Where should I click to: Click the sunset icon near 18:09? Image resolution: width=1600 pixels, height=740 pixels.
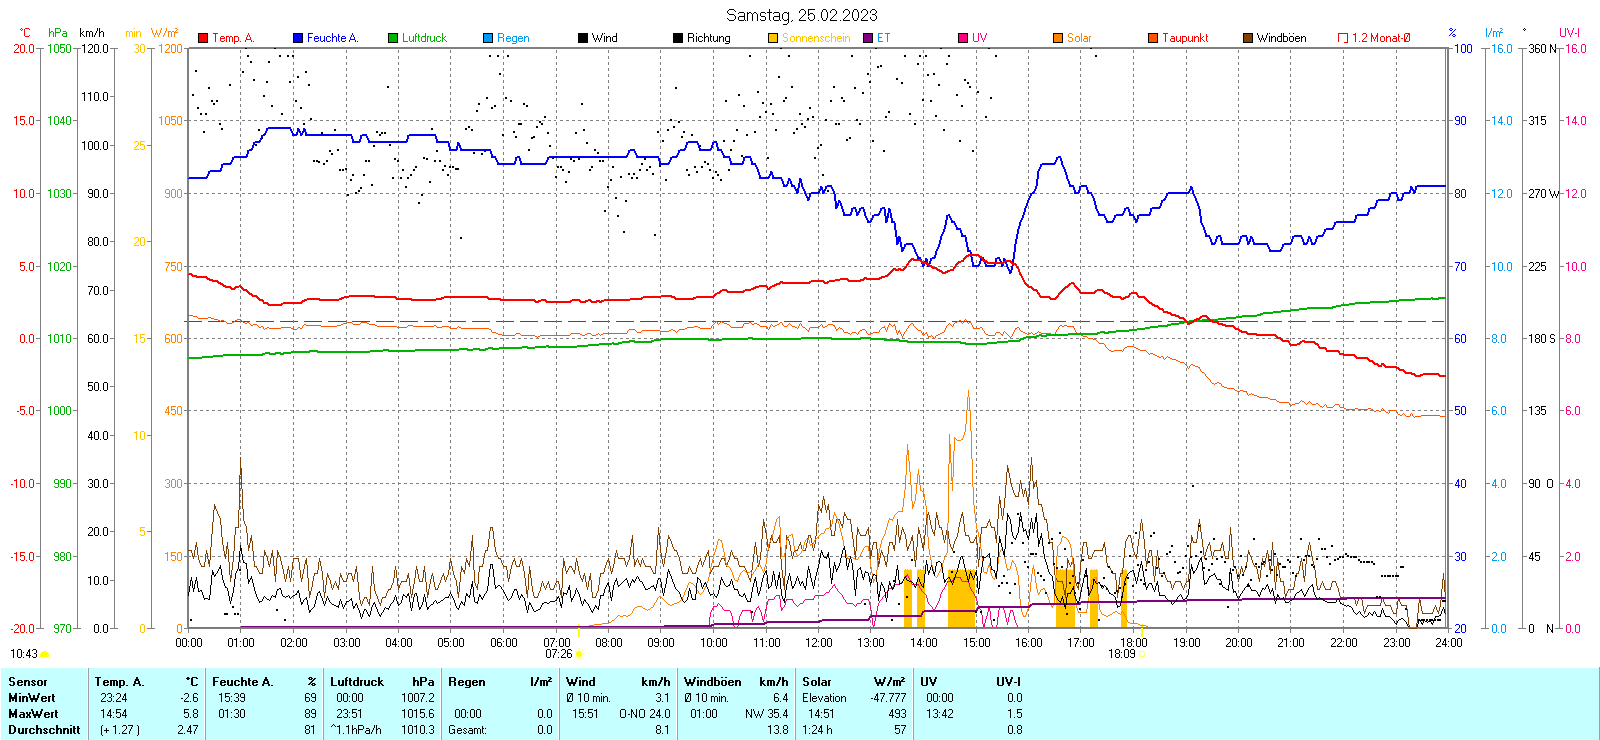point(1142,654)
